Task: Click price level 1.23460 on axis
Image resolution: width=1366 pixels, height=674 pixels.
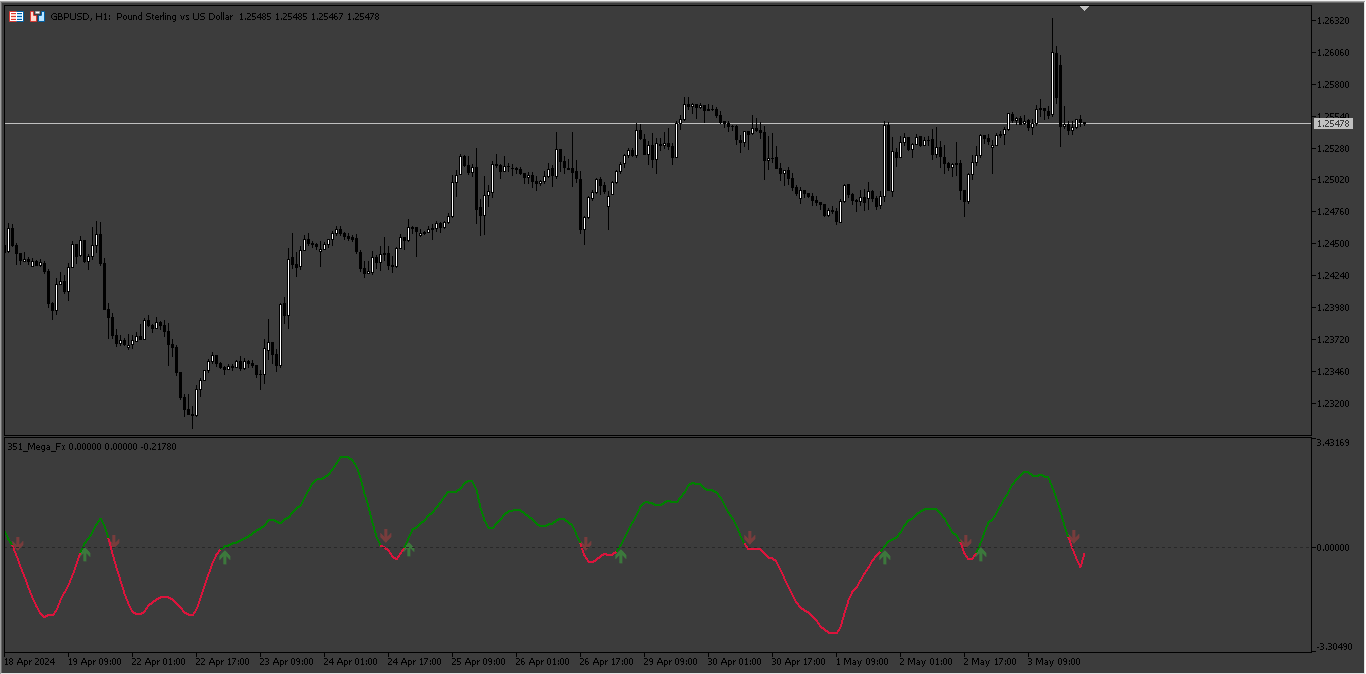Action: [x=1332, y=372]
